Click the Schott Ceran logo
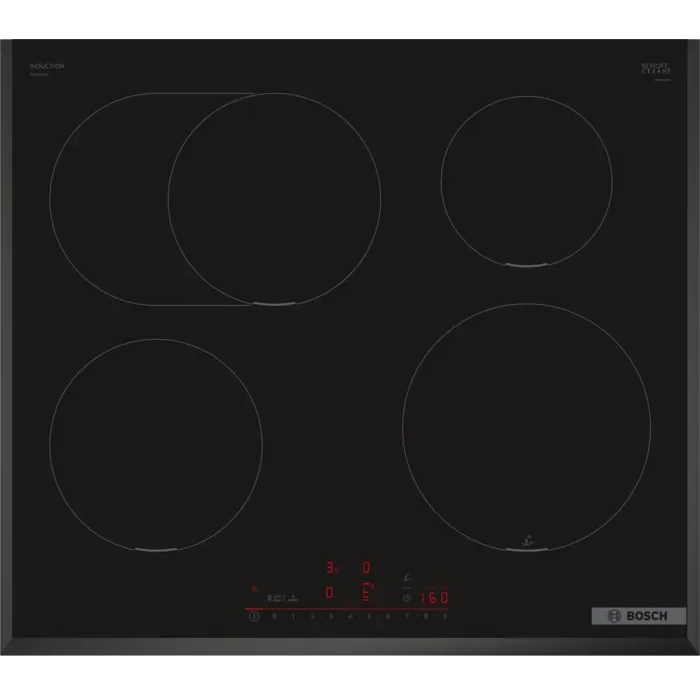The image size is (700, 700). click(x=653, y=68)
